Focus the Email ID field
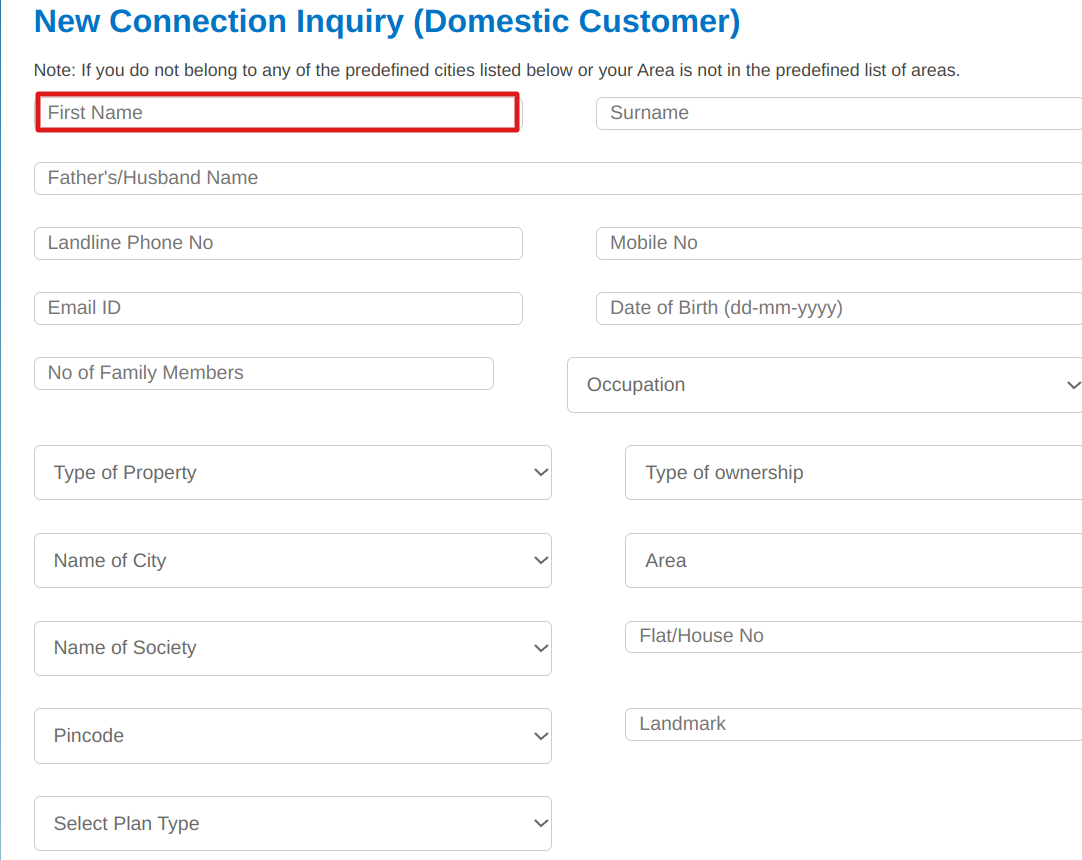 [x=278, y=308]
